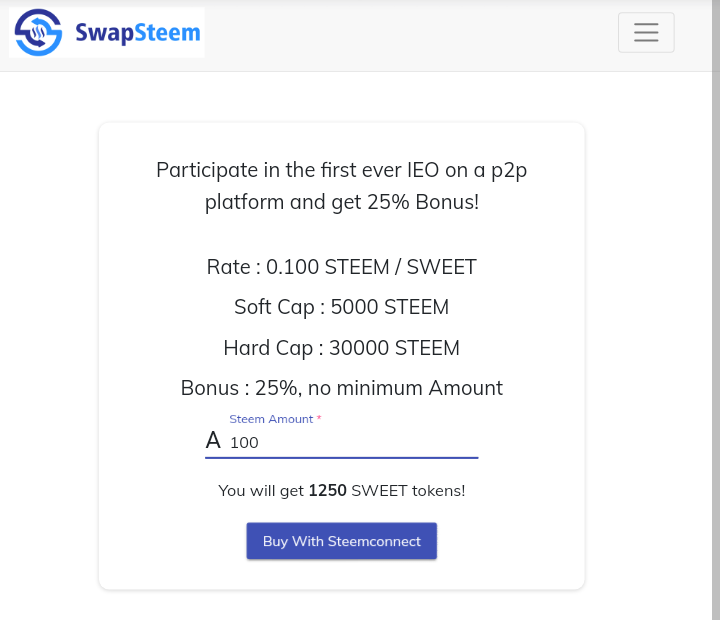Screen dimensions: 720x620
Task: Click the "platform and get 25% Bonus!" line
Action: (341, 202)
